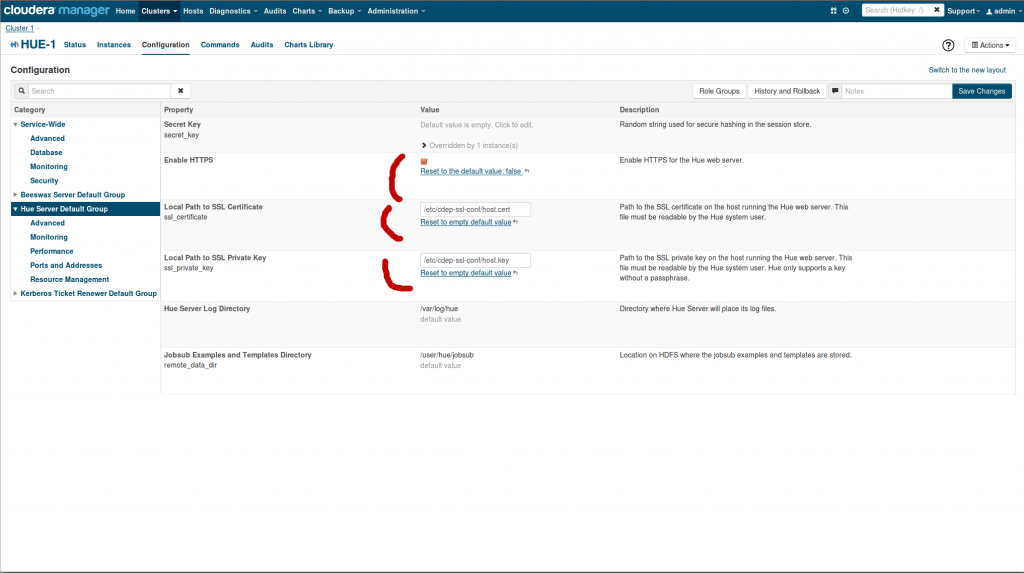Uncheck the Enable HTTPS checkbox
Screen dimensions: 1024x573
pos(424,161)
